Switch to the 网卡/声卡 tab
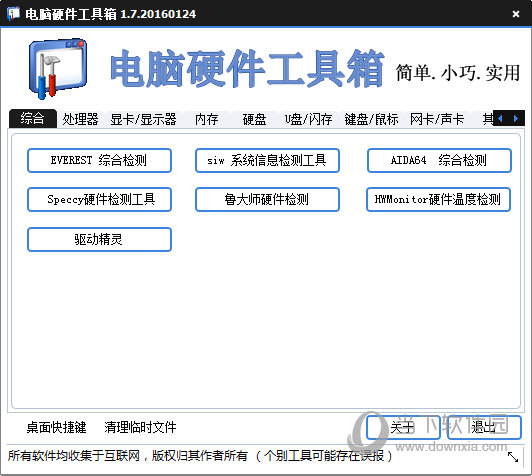 coord(437,119)
